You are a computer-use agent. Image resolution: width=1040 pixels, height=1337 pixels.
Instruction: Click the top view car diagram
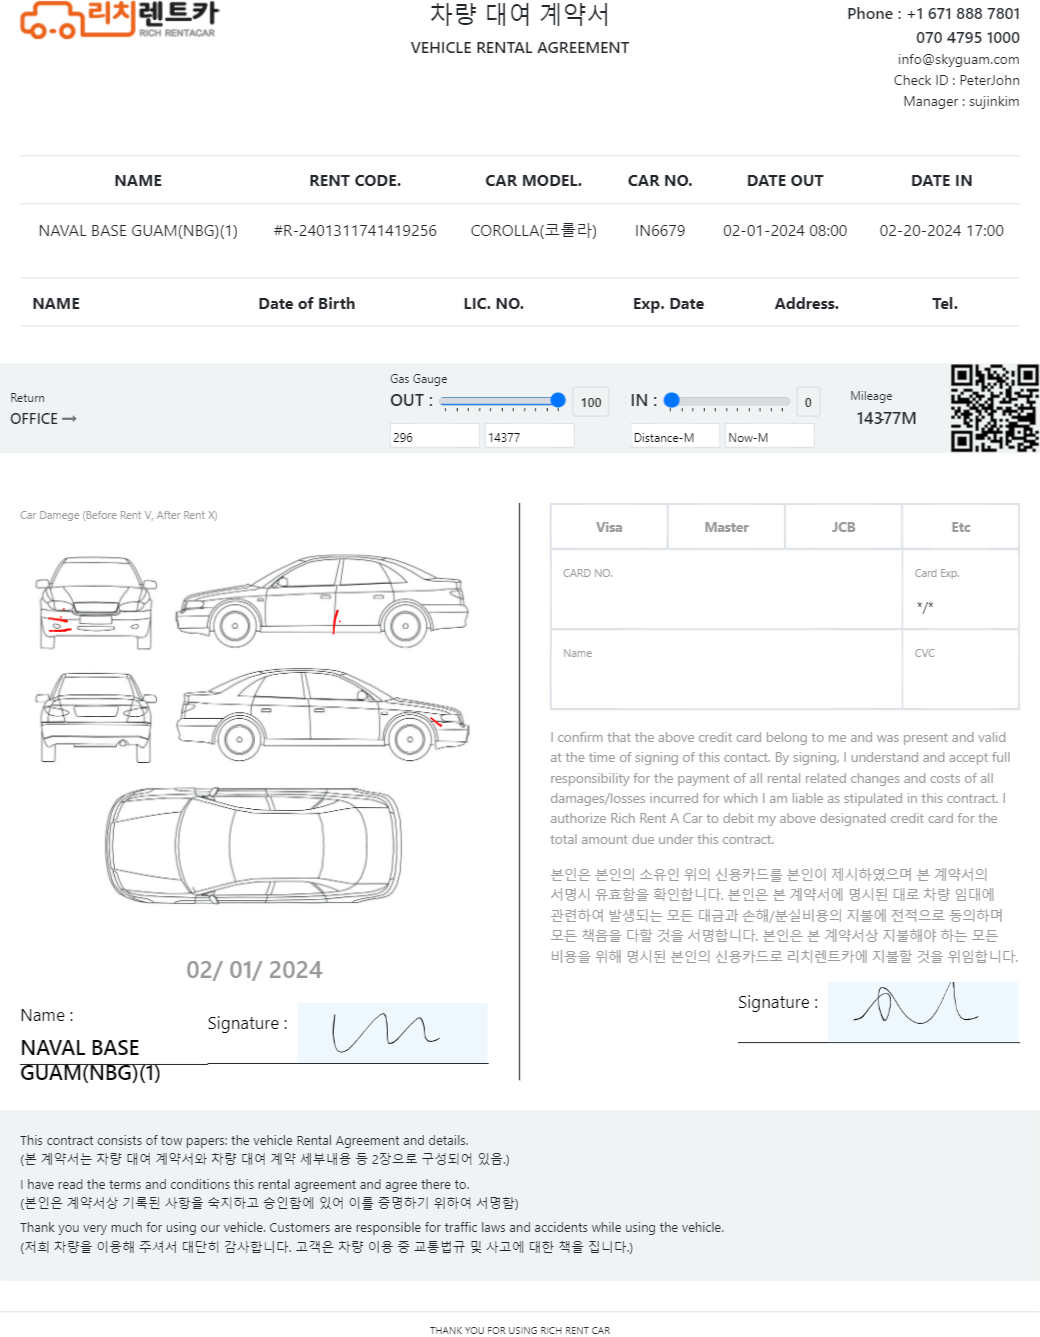click(254, 845)
